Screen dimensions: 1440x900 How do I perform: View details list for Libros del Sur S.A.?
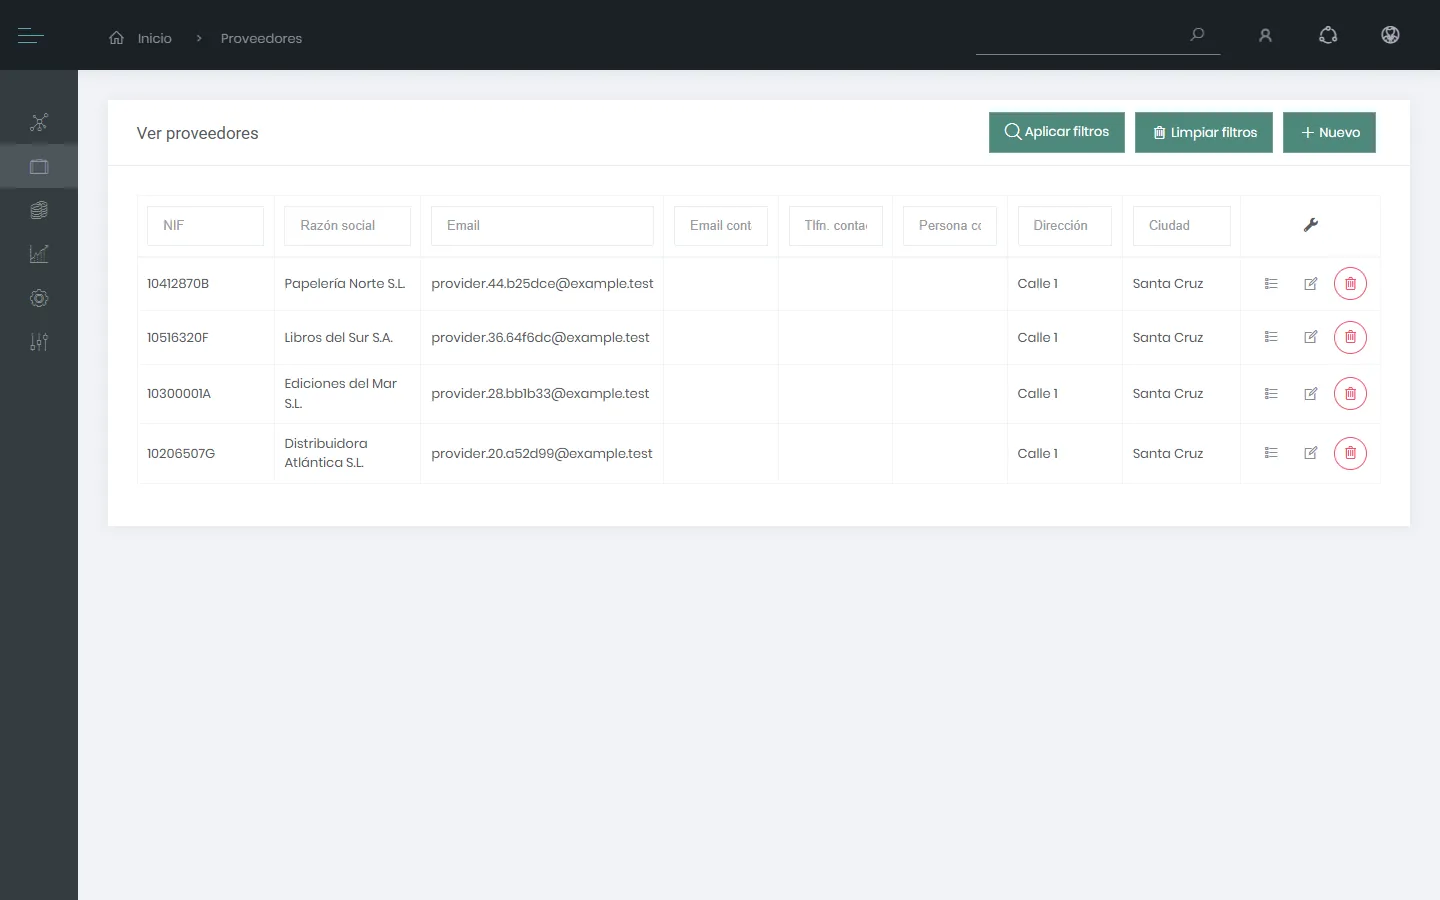[1271, 337]
